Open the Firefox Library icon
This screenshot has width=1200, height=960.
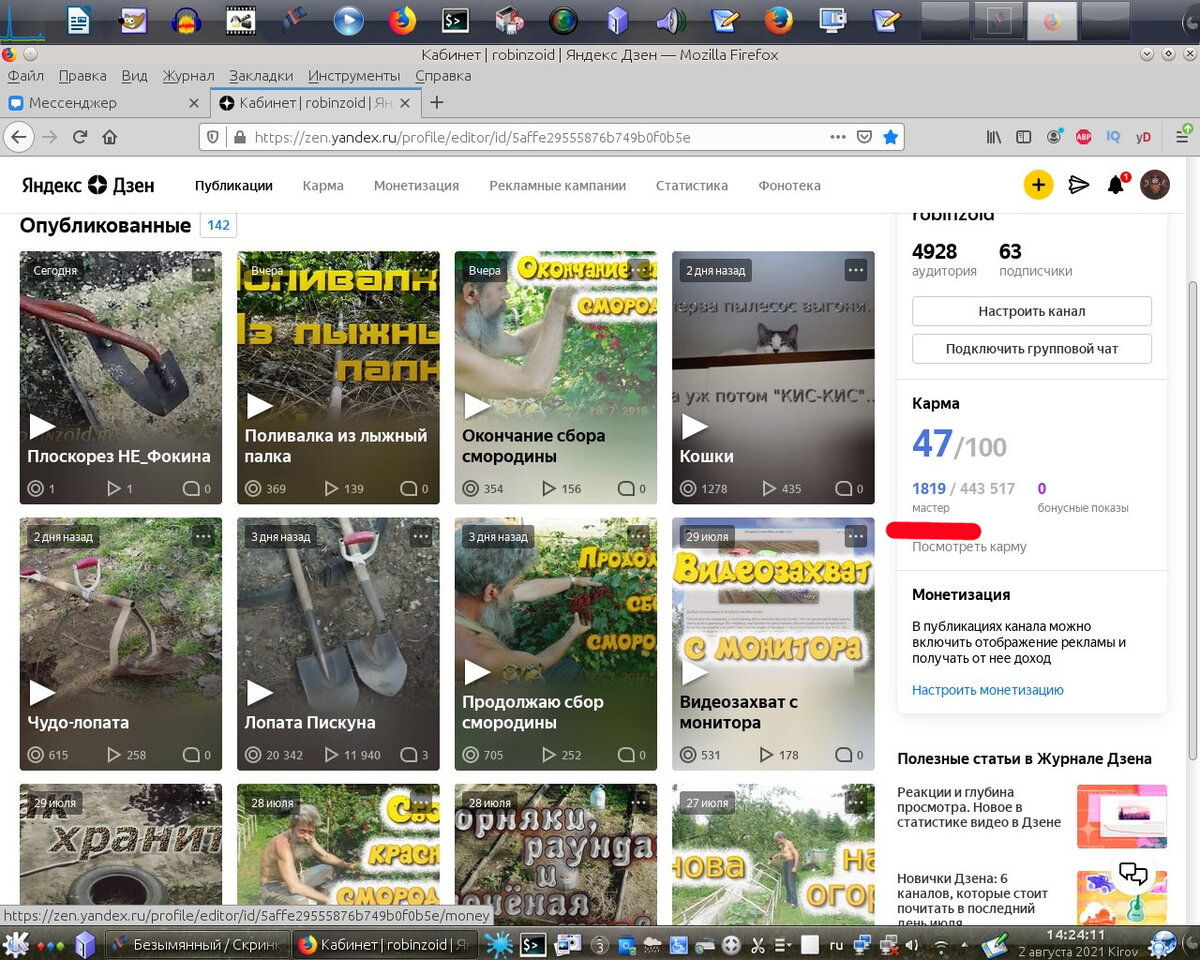(993, 137)
